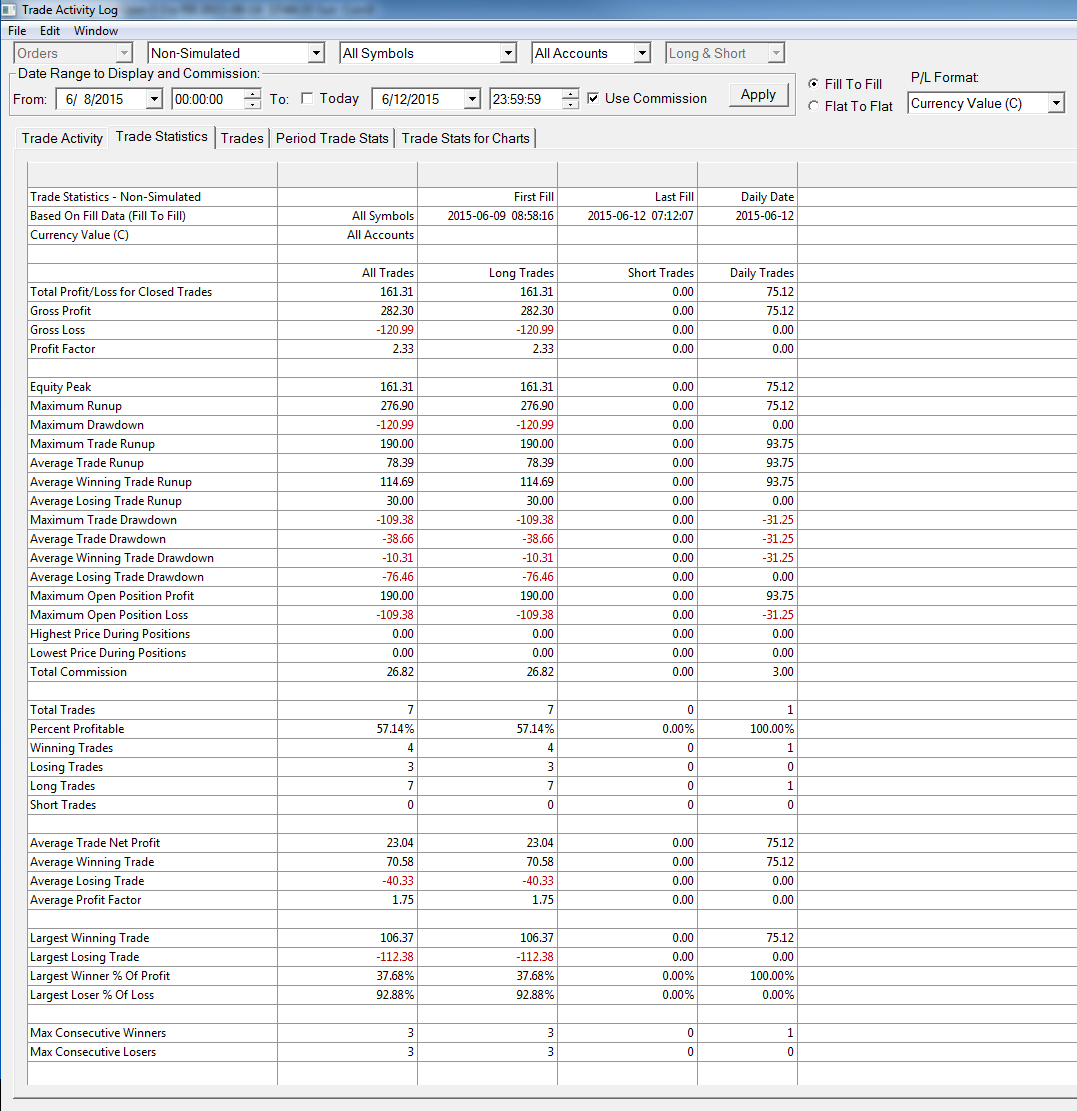The image size is (1077, 1111).
Task: Click the From time 00:00:00 field
Action: (x=208, y=99)
